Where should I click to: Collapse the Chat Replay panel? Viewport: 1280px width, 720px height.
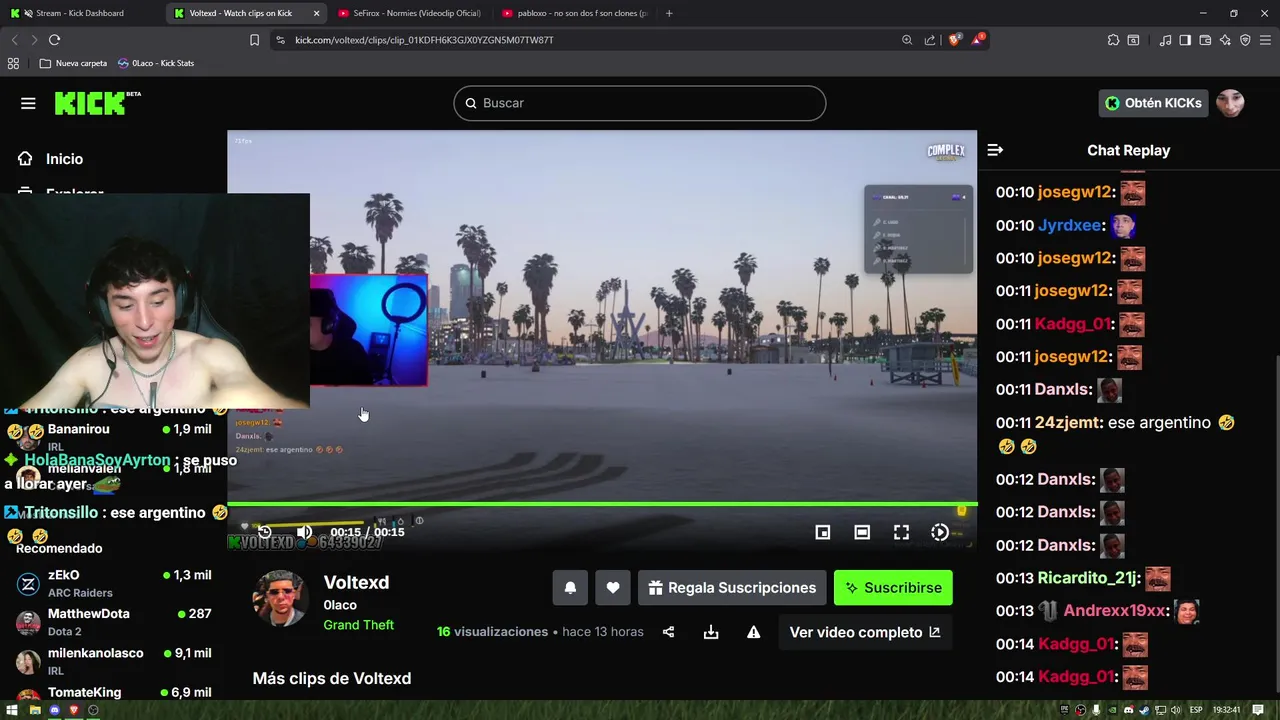click(x=995, y=150)
